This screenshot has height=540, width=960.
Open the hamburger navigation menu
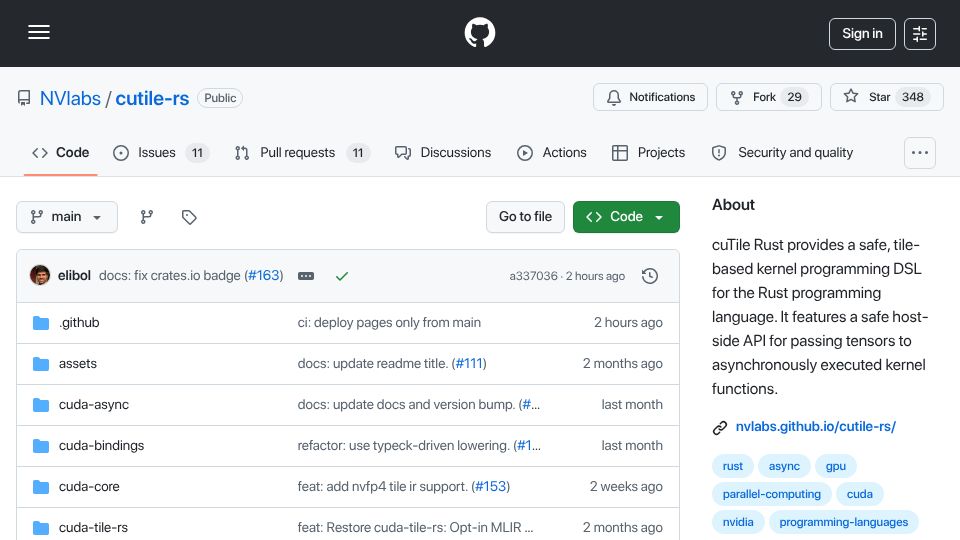click(39, 32)
